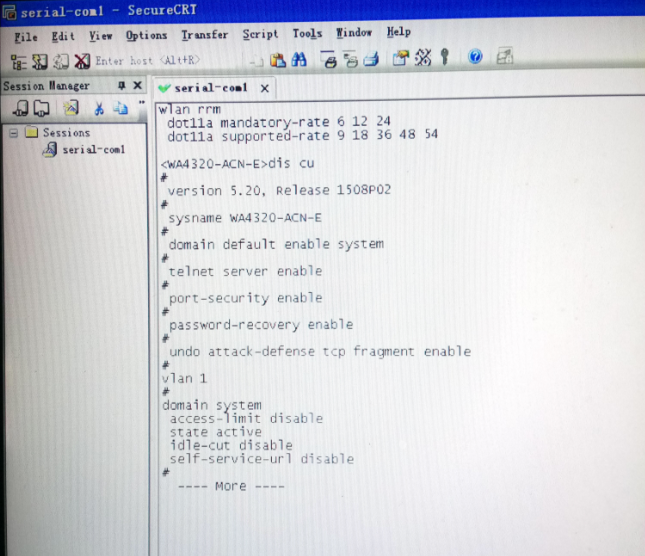Click Connect icon in Session Manager toolbar

[x=20, y=108]
